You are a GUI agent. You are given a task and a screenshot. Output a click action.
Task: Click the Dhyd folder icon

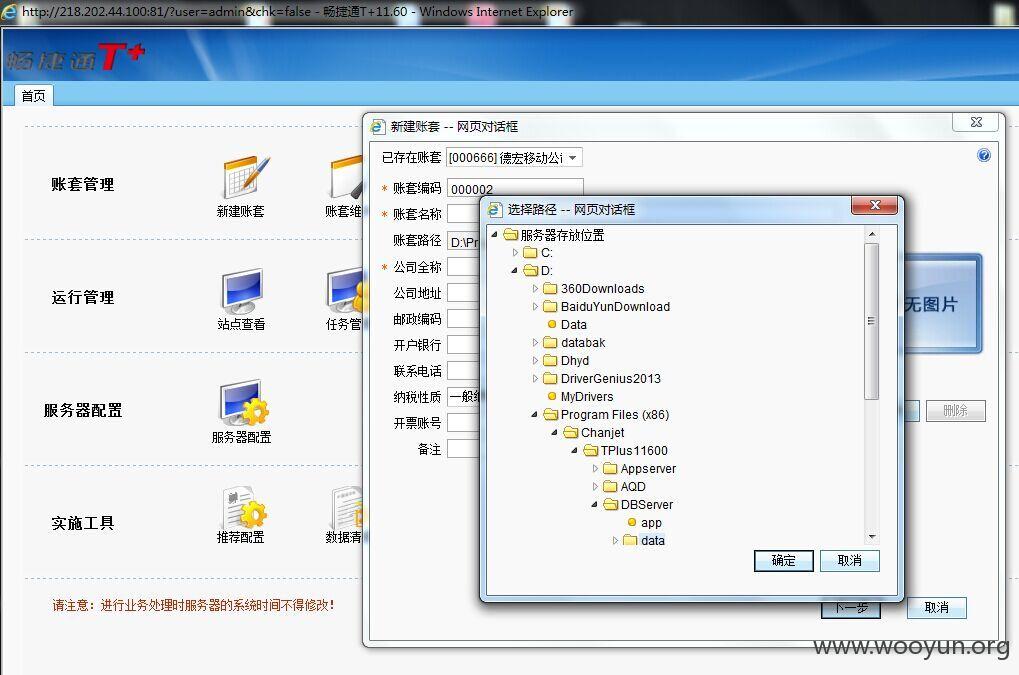point(550,361)
